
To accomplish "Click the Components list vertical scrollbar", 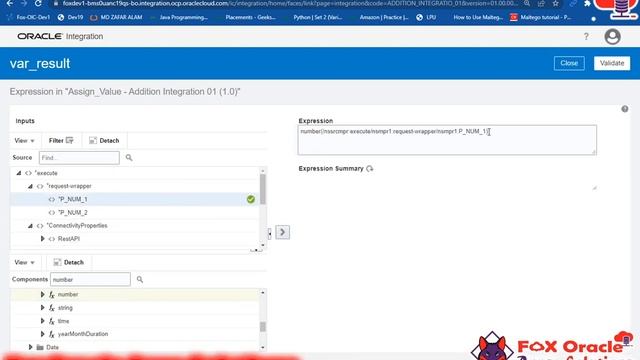I will pos(263,327).
